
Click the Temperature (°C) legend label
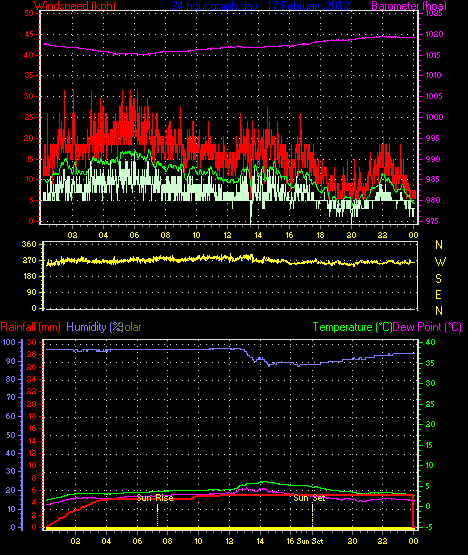point(352,327)
